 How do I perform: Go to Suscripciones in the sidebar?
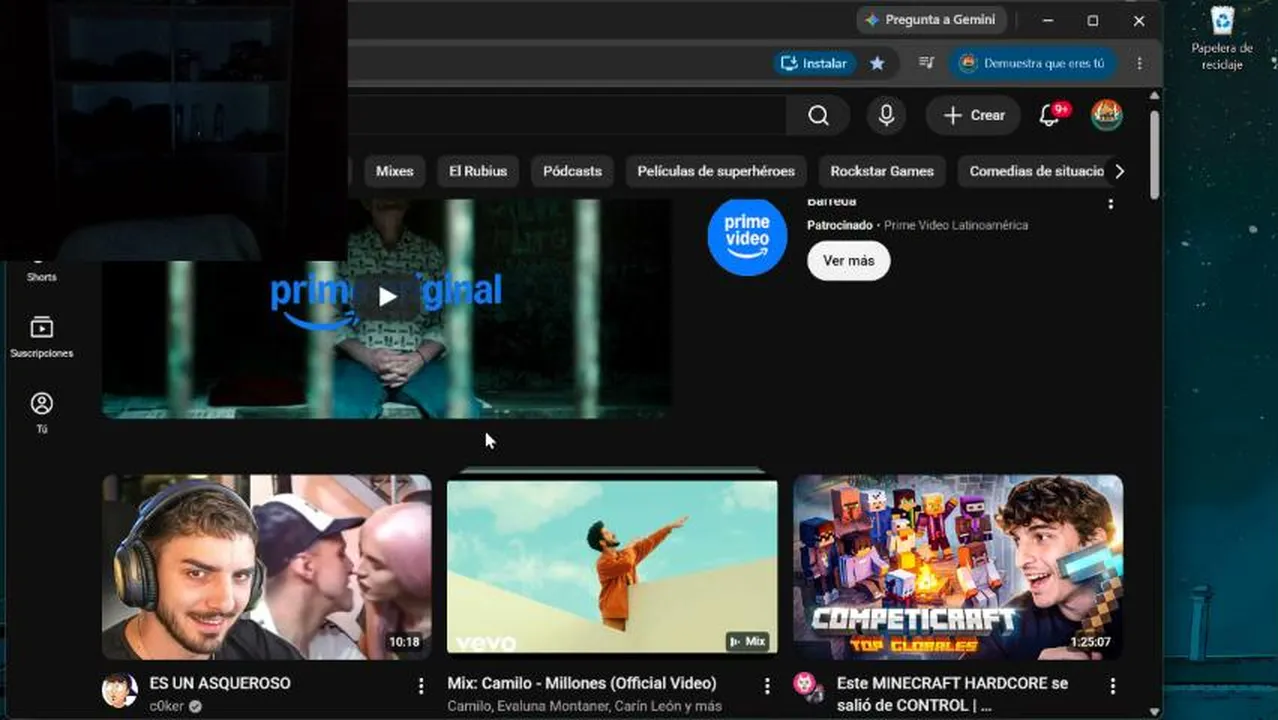[41, 337]
